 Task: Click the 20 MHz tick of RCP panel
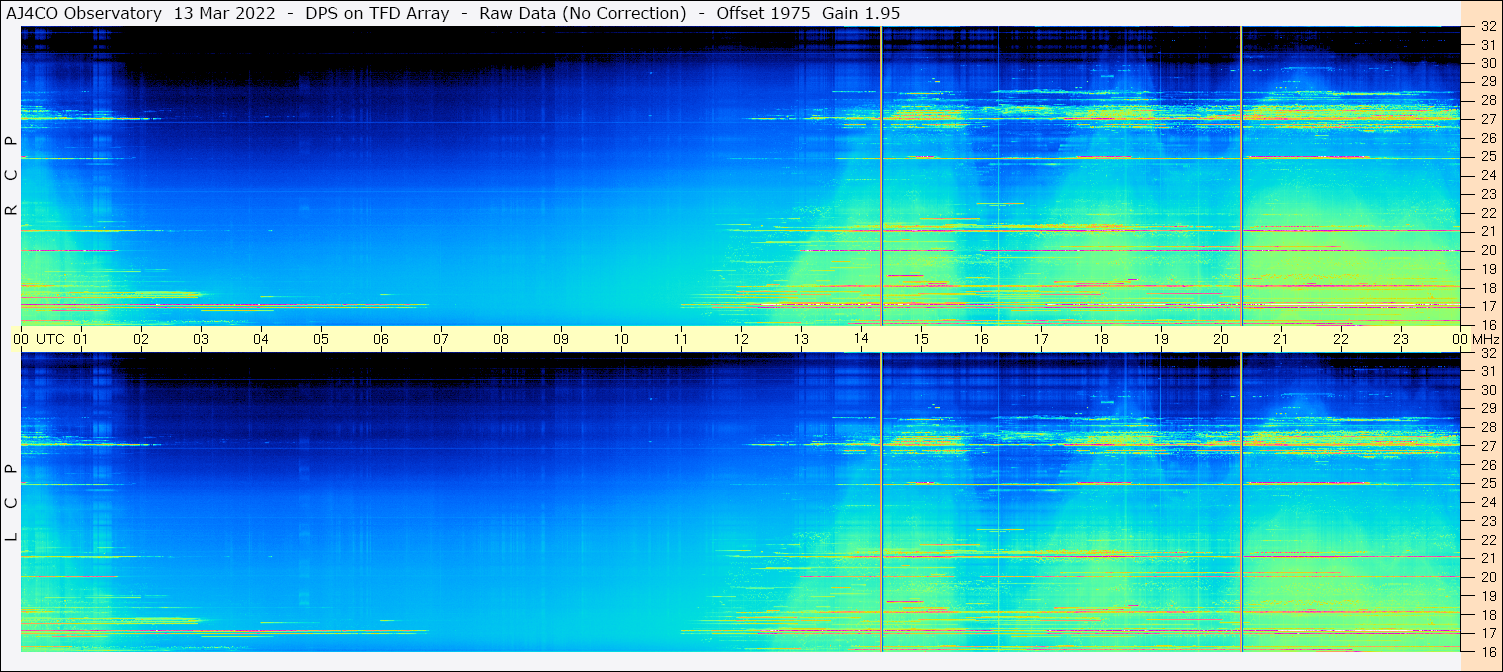coord(1488,250)
